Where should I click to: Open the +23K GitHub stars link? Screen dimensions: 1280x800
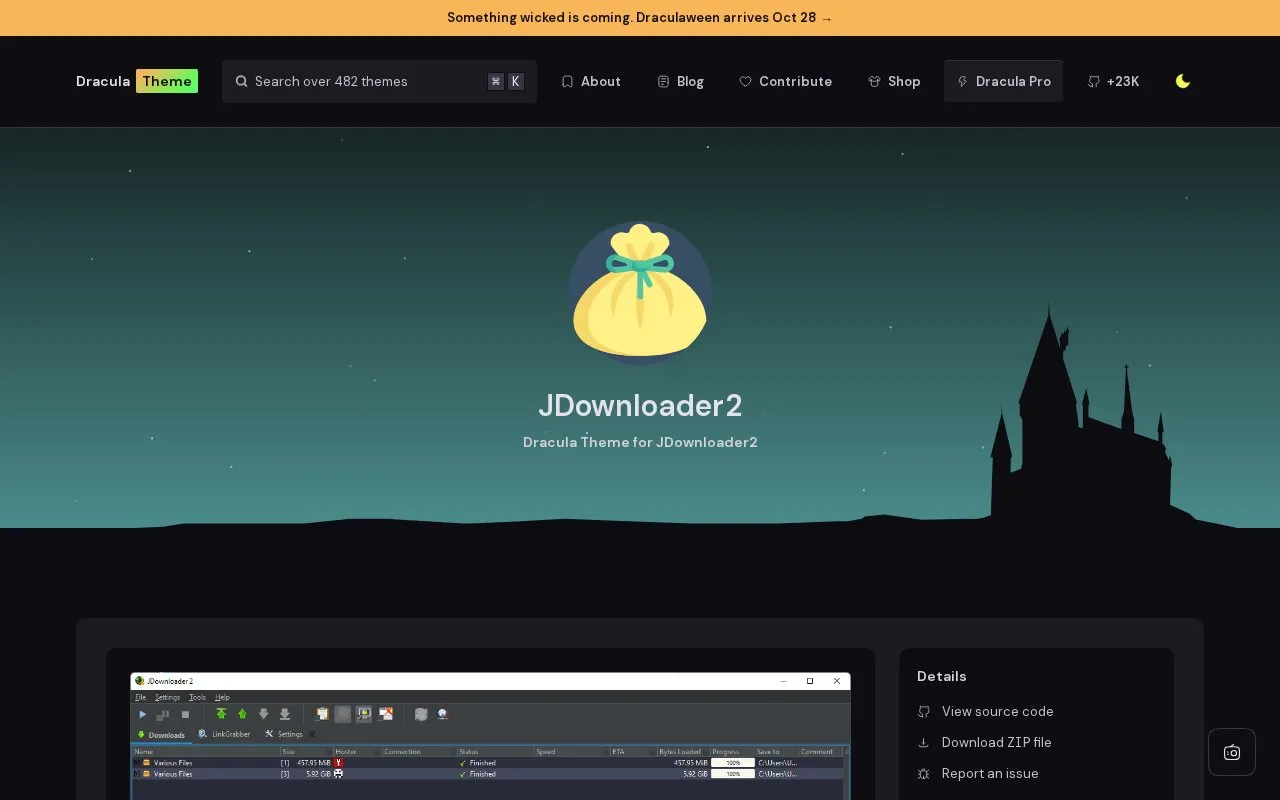(1113, 81)
